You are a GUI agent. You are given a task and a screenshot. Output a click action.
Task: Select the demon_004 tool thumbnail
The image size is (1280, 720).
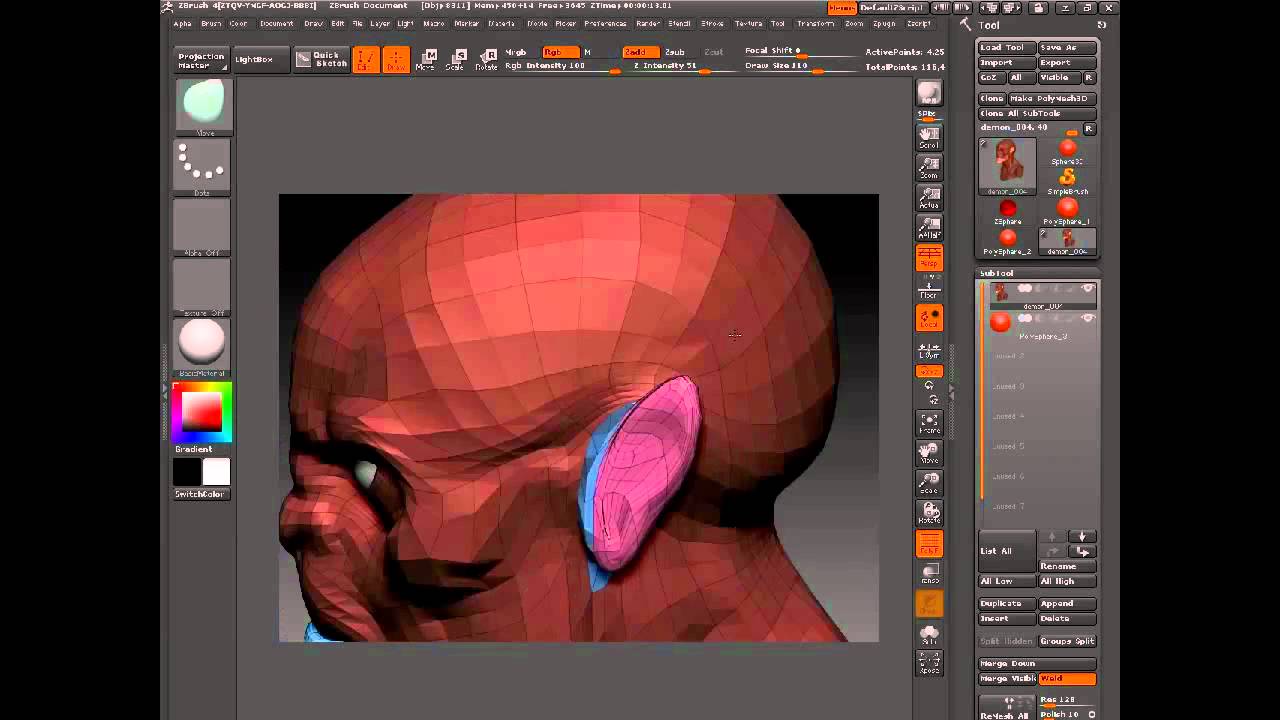click(1007, 166)
